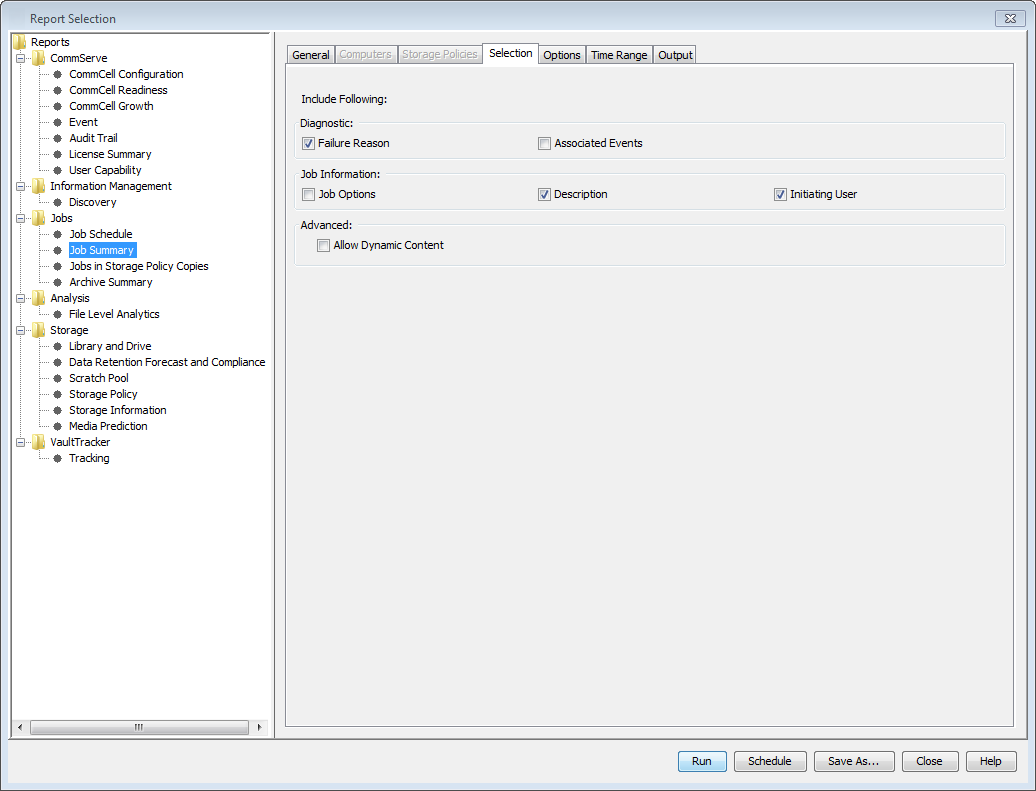Uncheck the Failure Reason option
Image resolution: width=1036 pixels, height=791 pixels.
(x=308, y=143)
